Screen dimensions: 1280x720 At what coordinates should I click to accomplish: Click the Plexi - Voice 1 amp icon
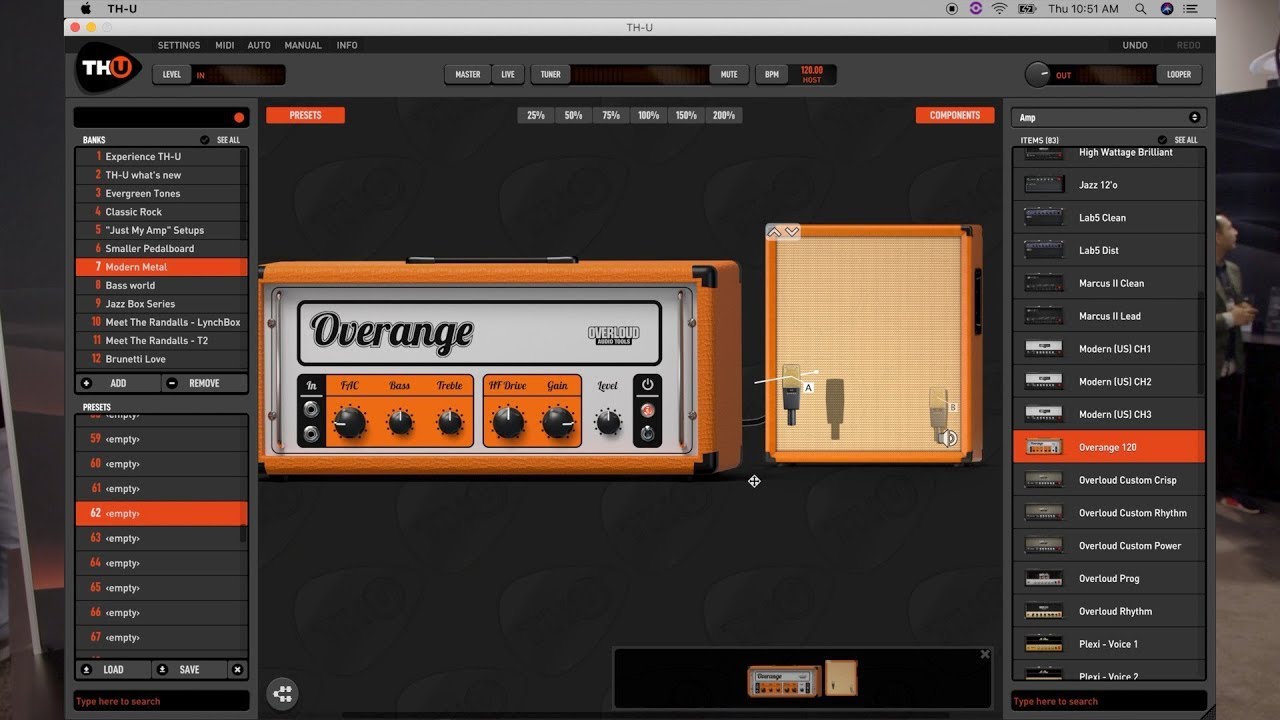coord(1044,644)
